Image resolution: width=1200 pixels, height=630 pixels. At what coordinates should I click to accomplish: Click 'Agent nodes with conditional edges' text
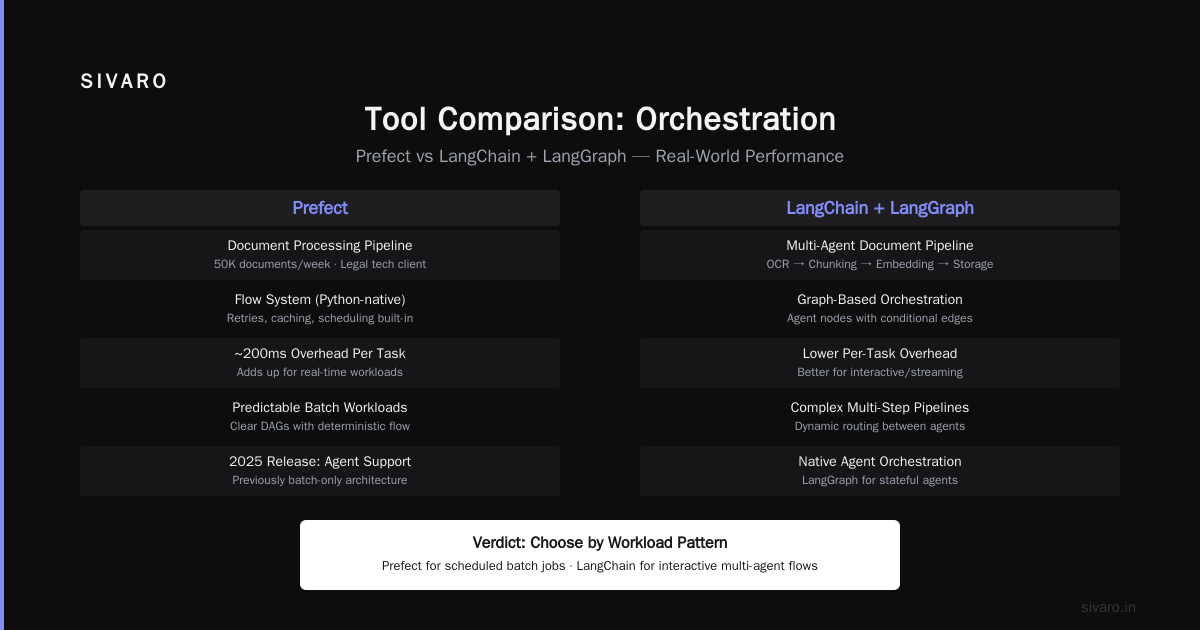pyautogui.click(x=880, y=318)
